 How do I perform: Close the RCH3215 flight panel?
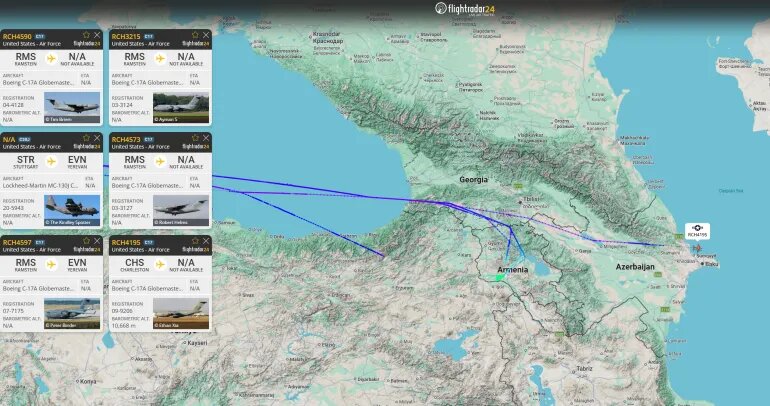tap(206, 35)
